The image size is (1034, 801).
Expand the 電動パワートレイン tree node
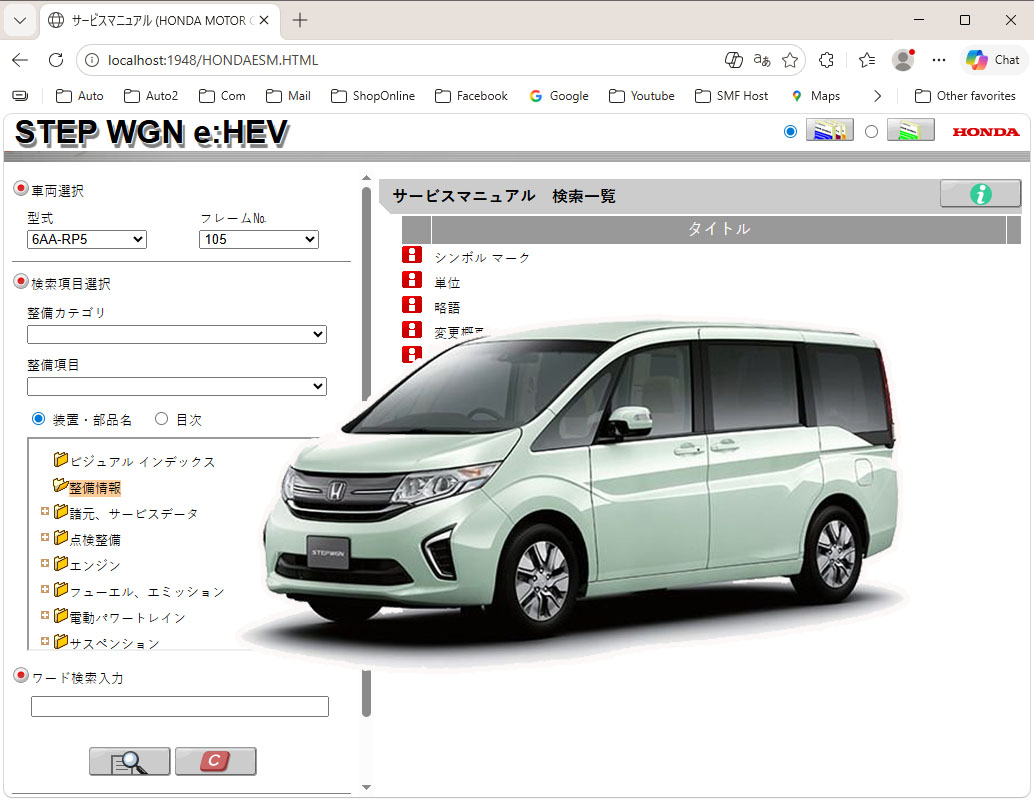(45, 615)
